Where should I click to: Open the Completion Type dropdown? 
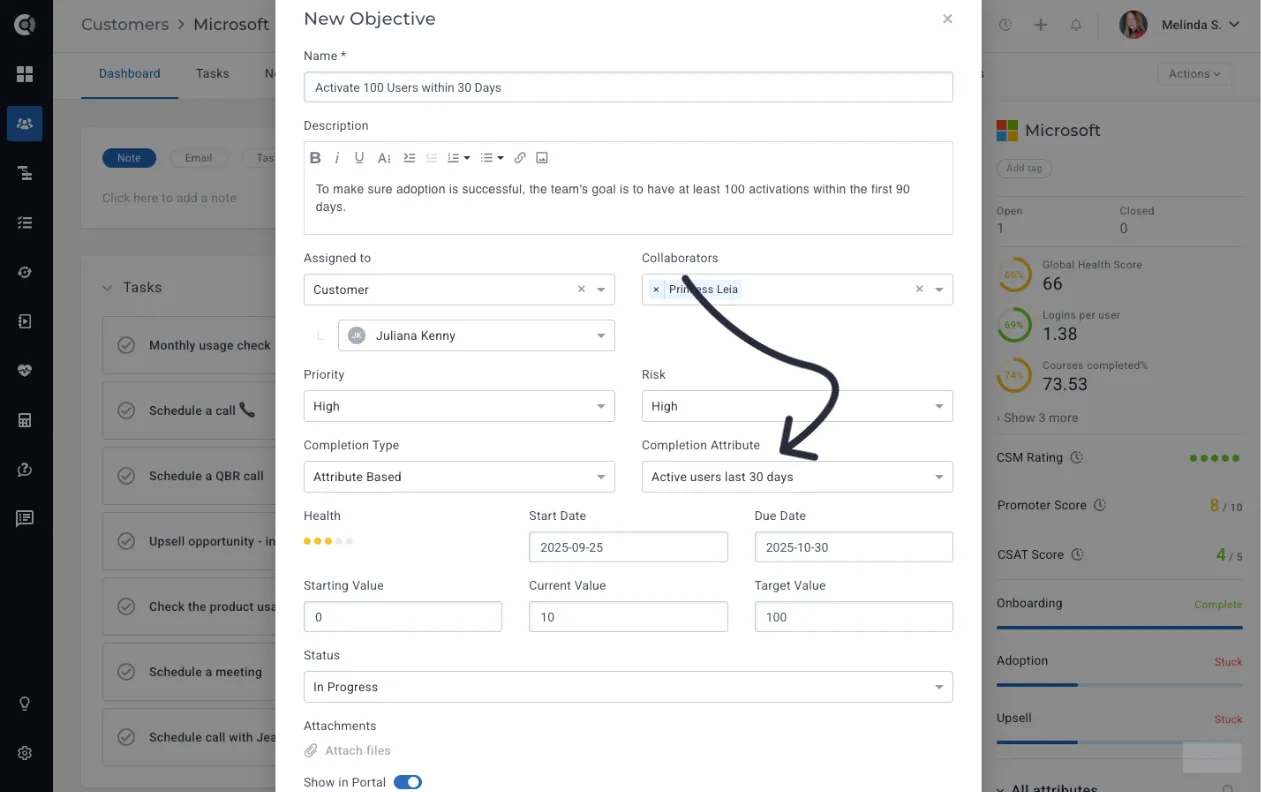coord(459,477)
